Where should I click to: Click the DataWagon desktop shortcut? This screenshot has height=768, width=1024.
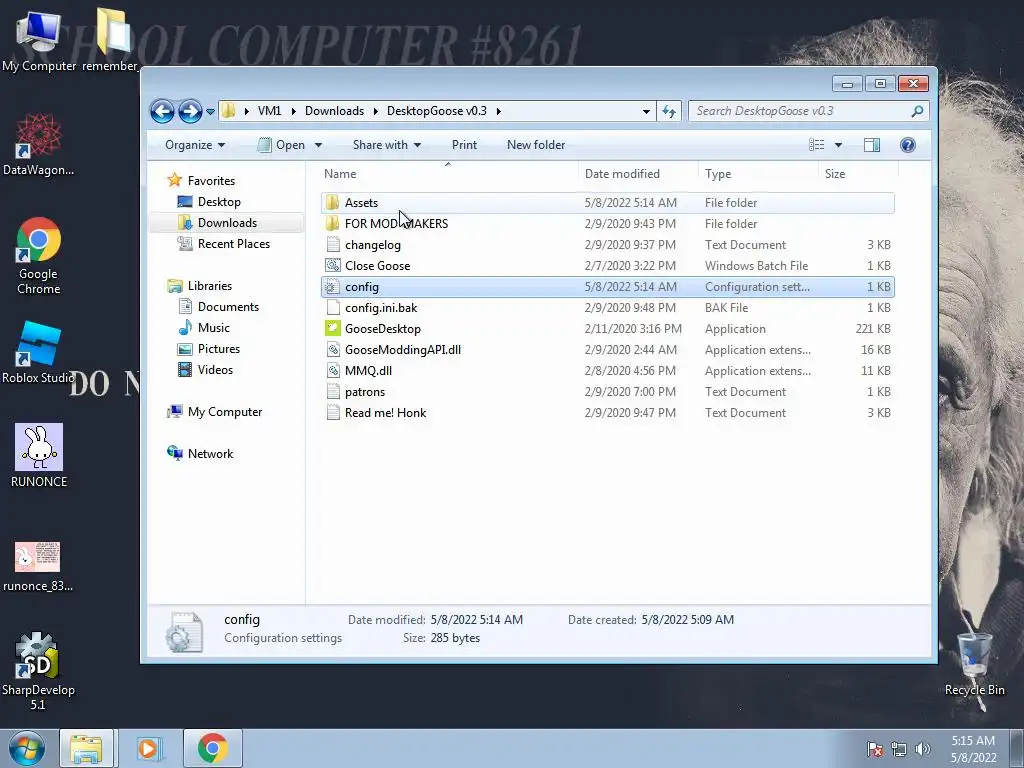38,144
